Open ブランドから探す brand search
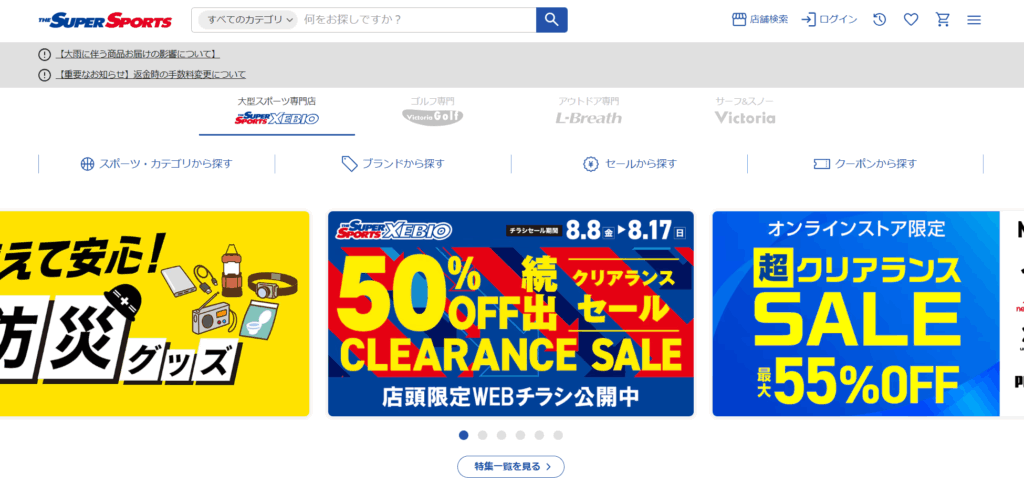Viewport: 1024px width, 482px height. point(393,164)
